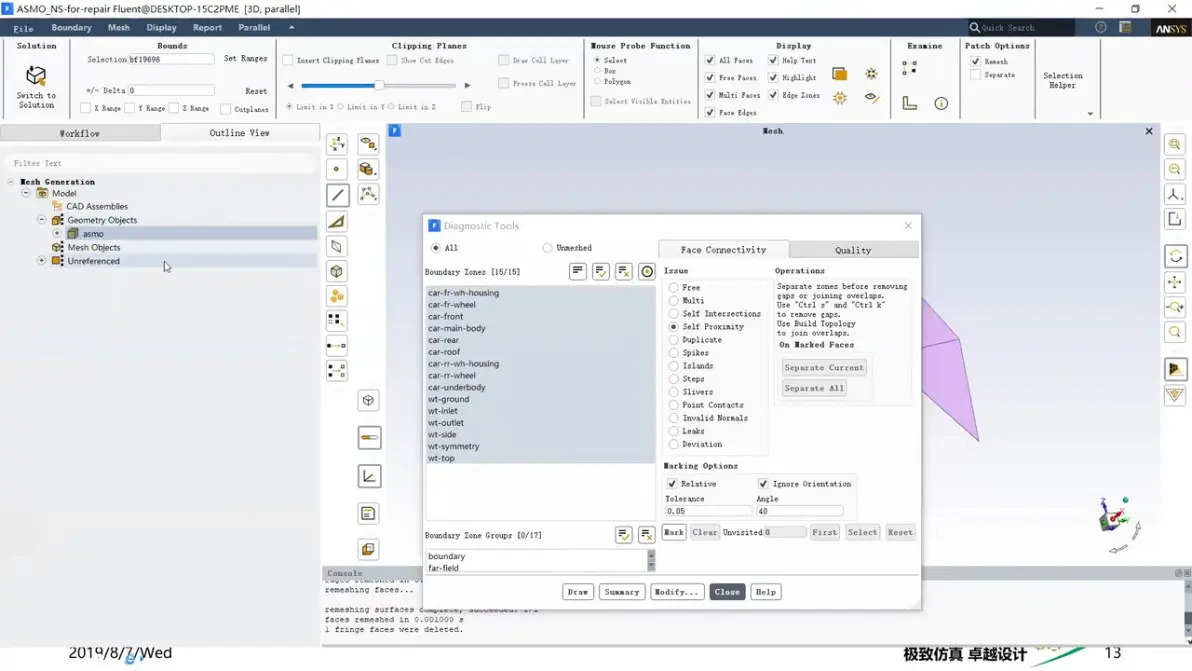Open the Report menu
The width and height of the screenshot is (1192, 671).
[x=208, y=27]
